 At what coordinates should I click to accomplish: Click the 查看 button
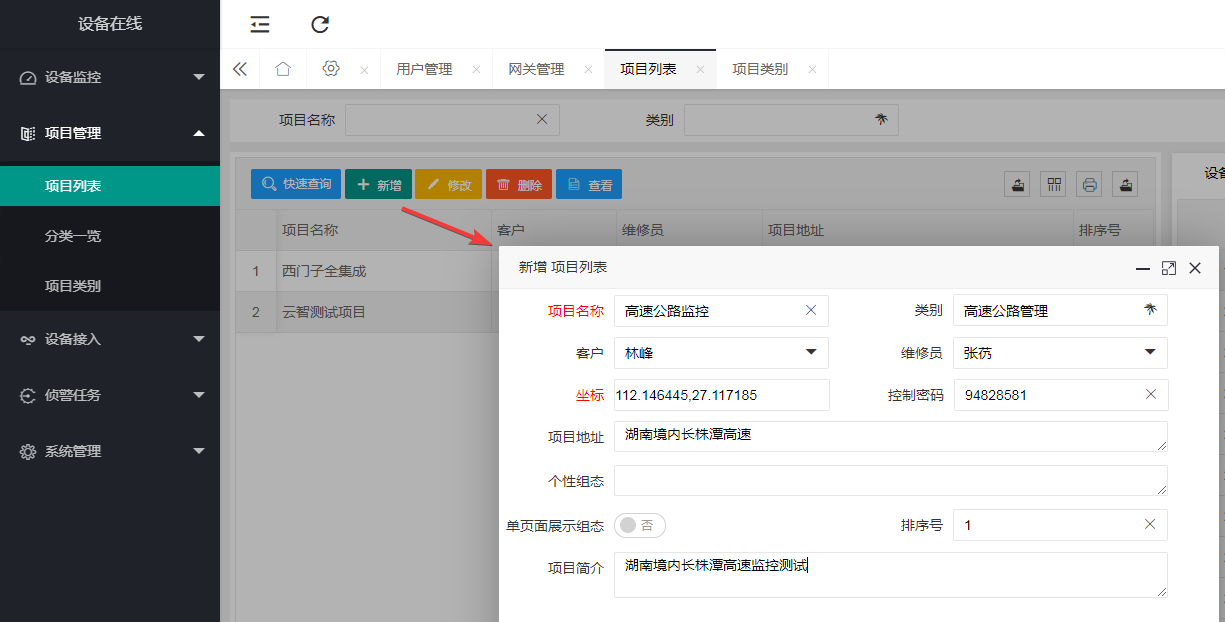[x=589, y=184]
